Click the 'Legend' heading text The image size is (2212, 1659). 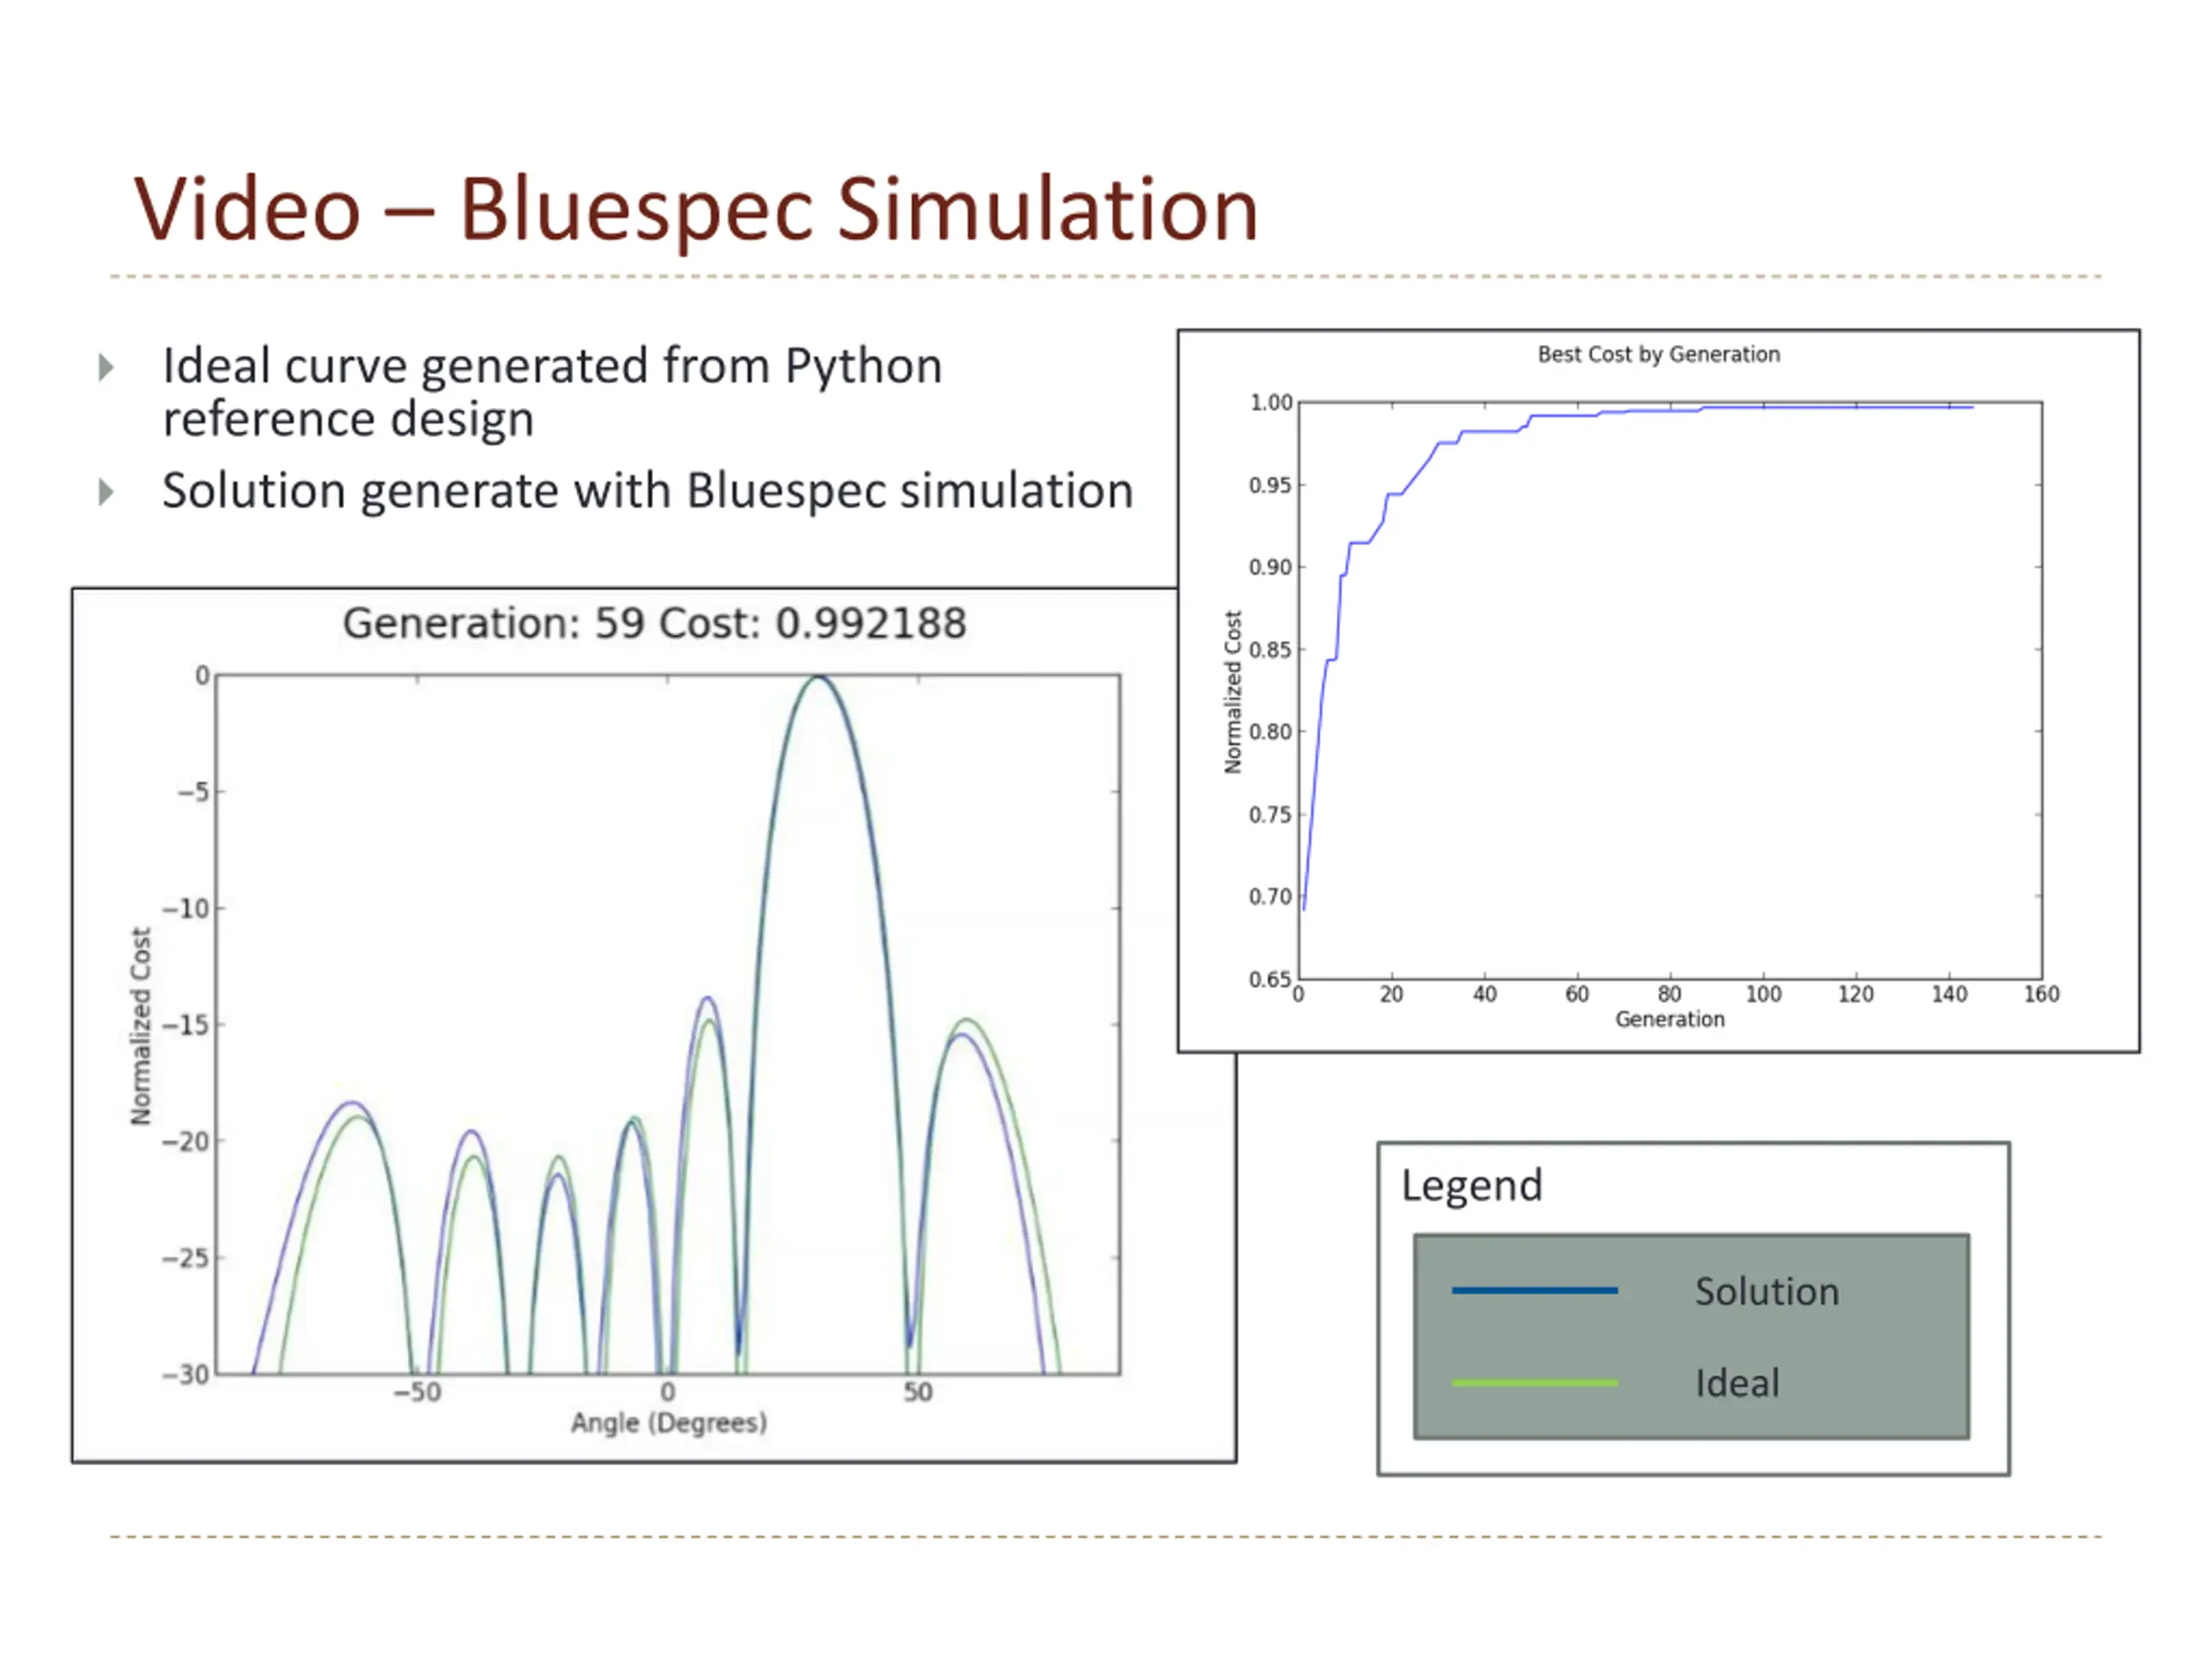click(x=1471, y=1186)
